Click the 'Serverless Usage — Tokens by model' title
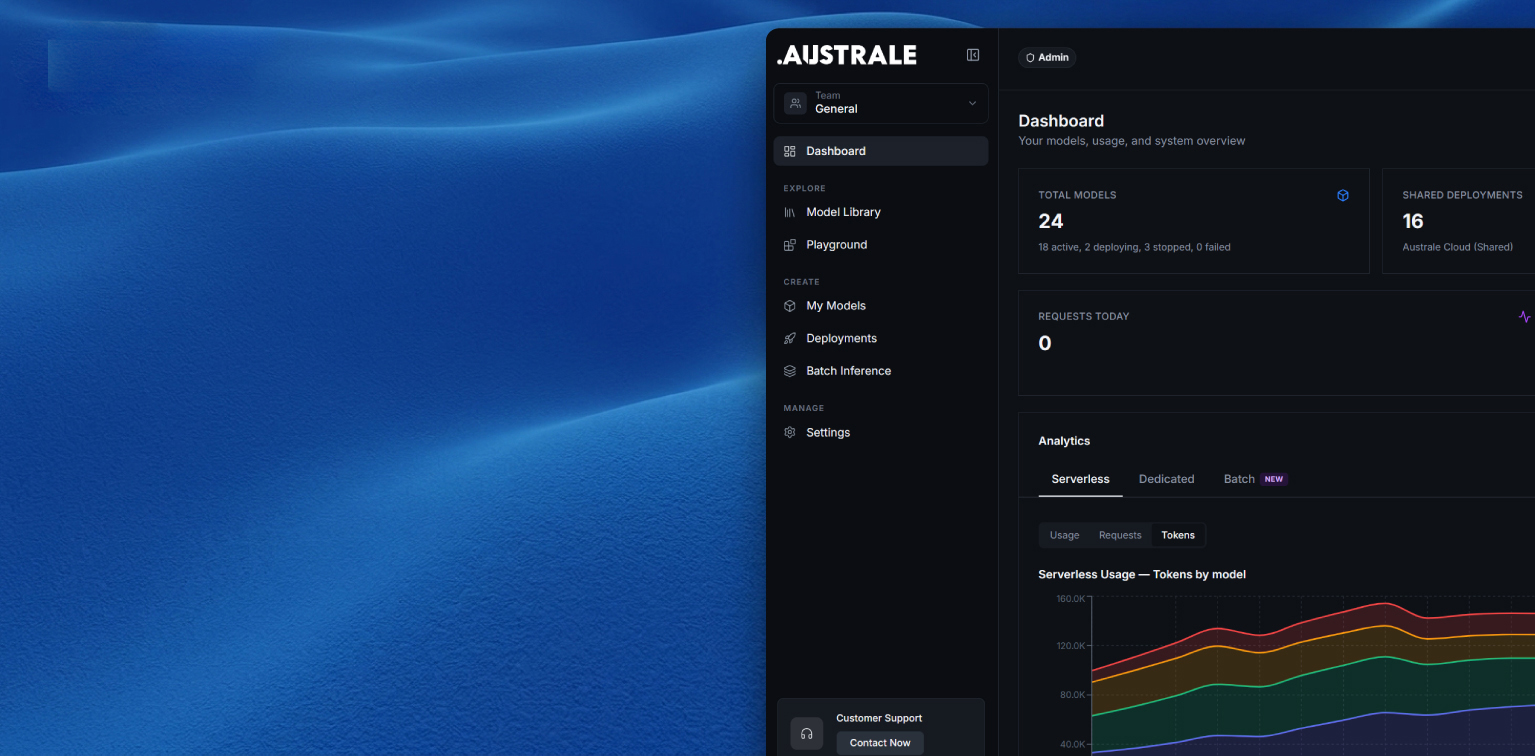 [1142, 574]
